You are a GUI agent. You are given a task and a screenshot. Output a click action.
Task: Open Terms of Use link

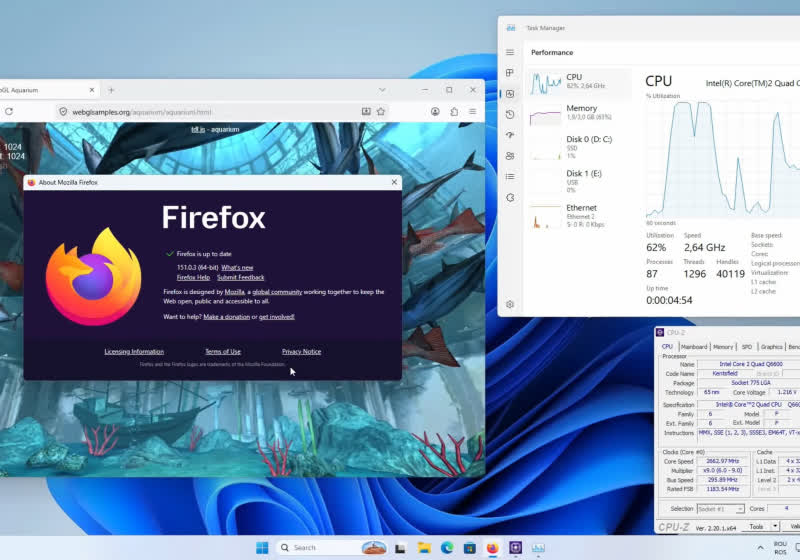tap(223, 351)
